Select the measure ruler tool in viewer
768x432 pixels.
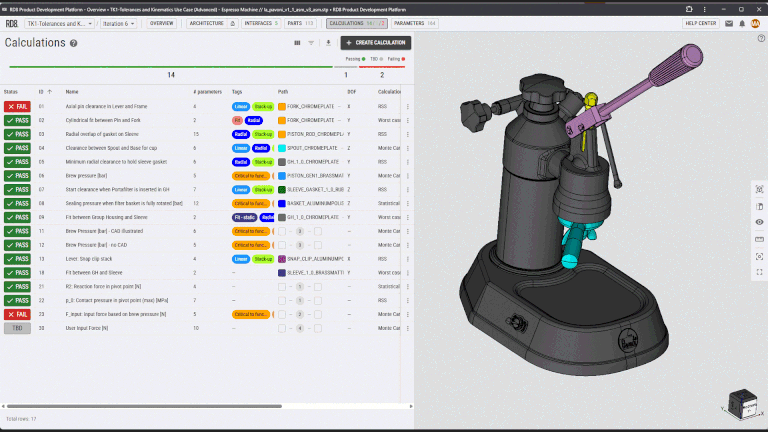coord(759,240)
